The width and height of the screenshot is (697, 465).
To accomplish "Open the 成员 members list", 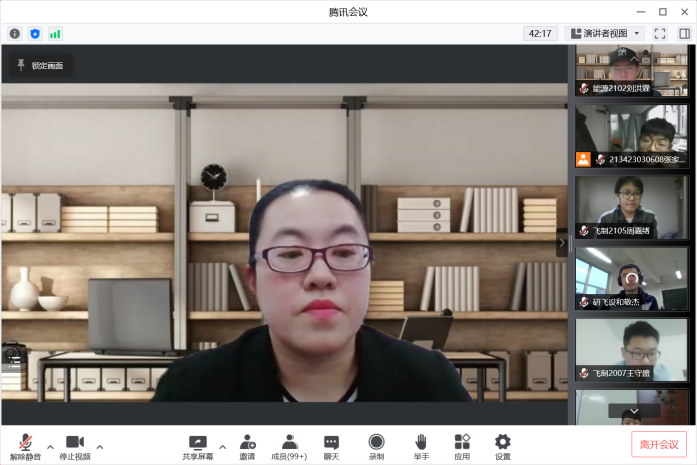I will click(290, 446).
